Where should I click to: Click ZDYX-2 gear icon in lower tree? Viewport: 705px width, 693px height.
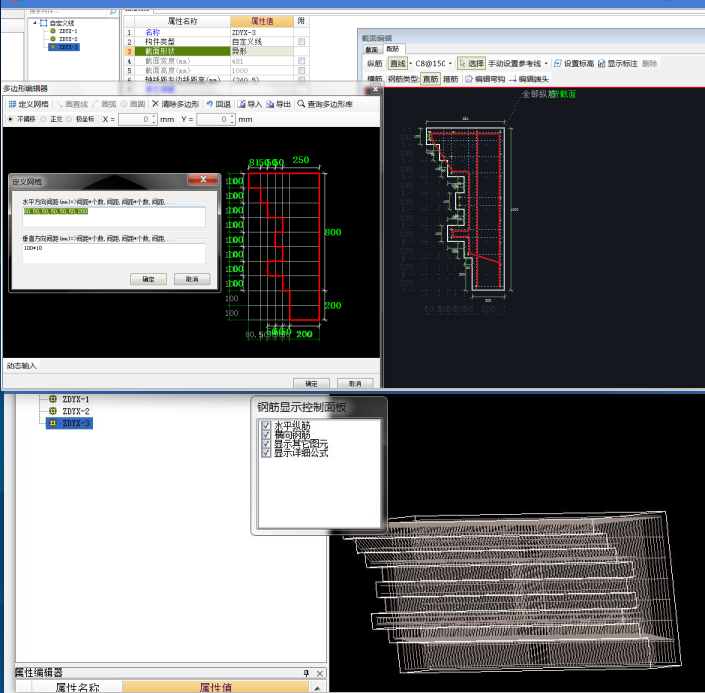coord(53,411)
